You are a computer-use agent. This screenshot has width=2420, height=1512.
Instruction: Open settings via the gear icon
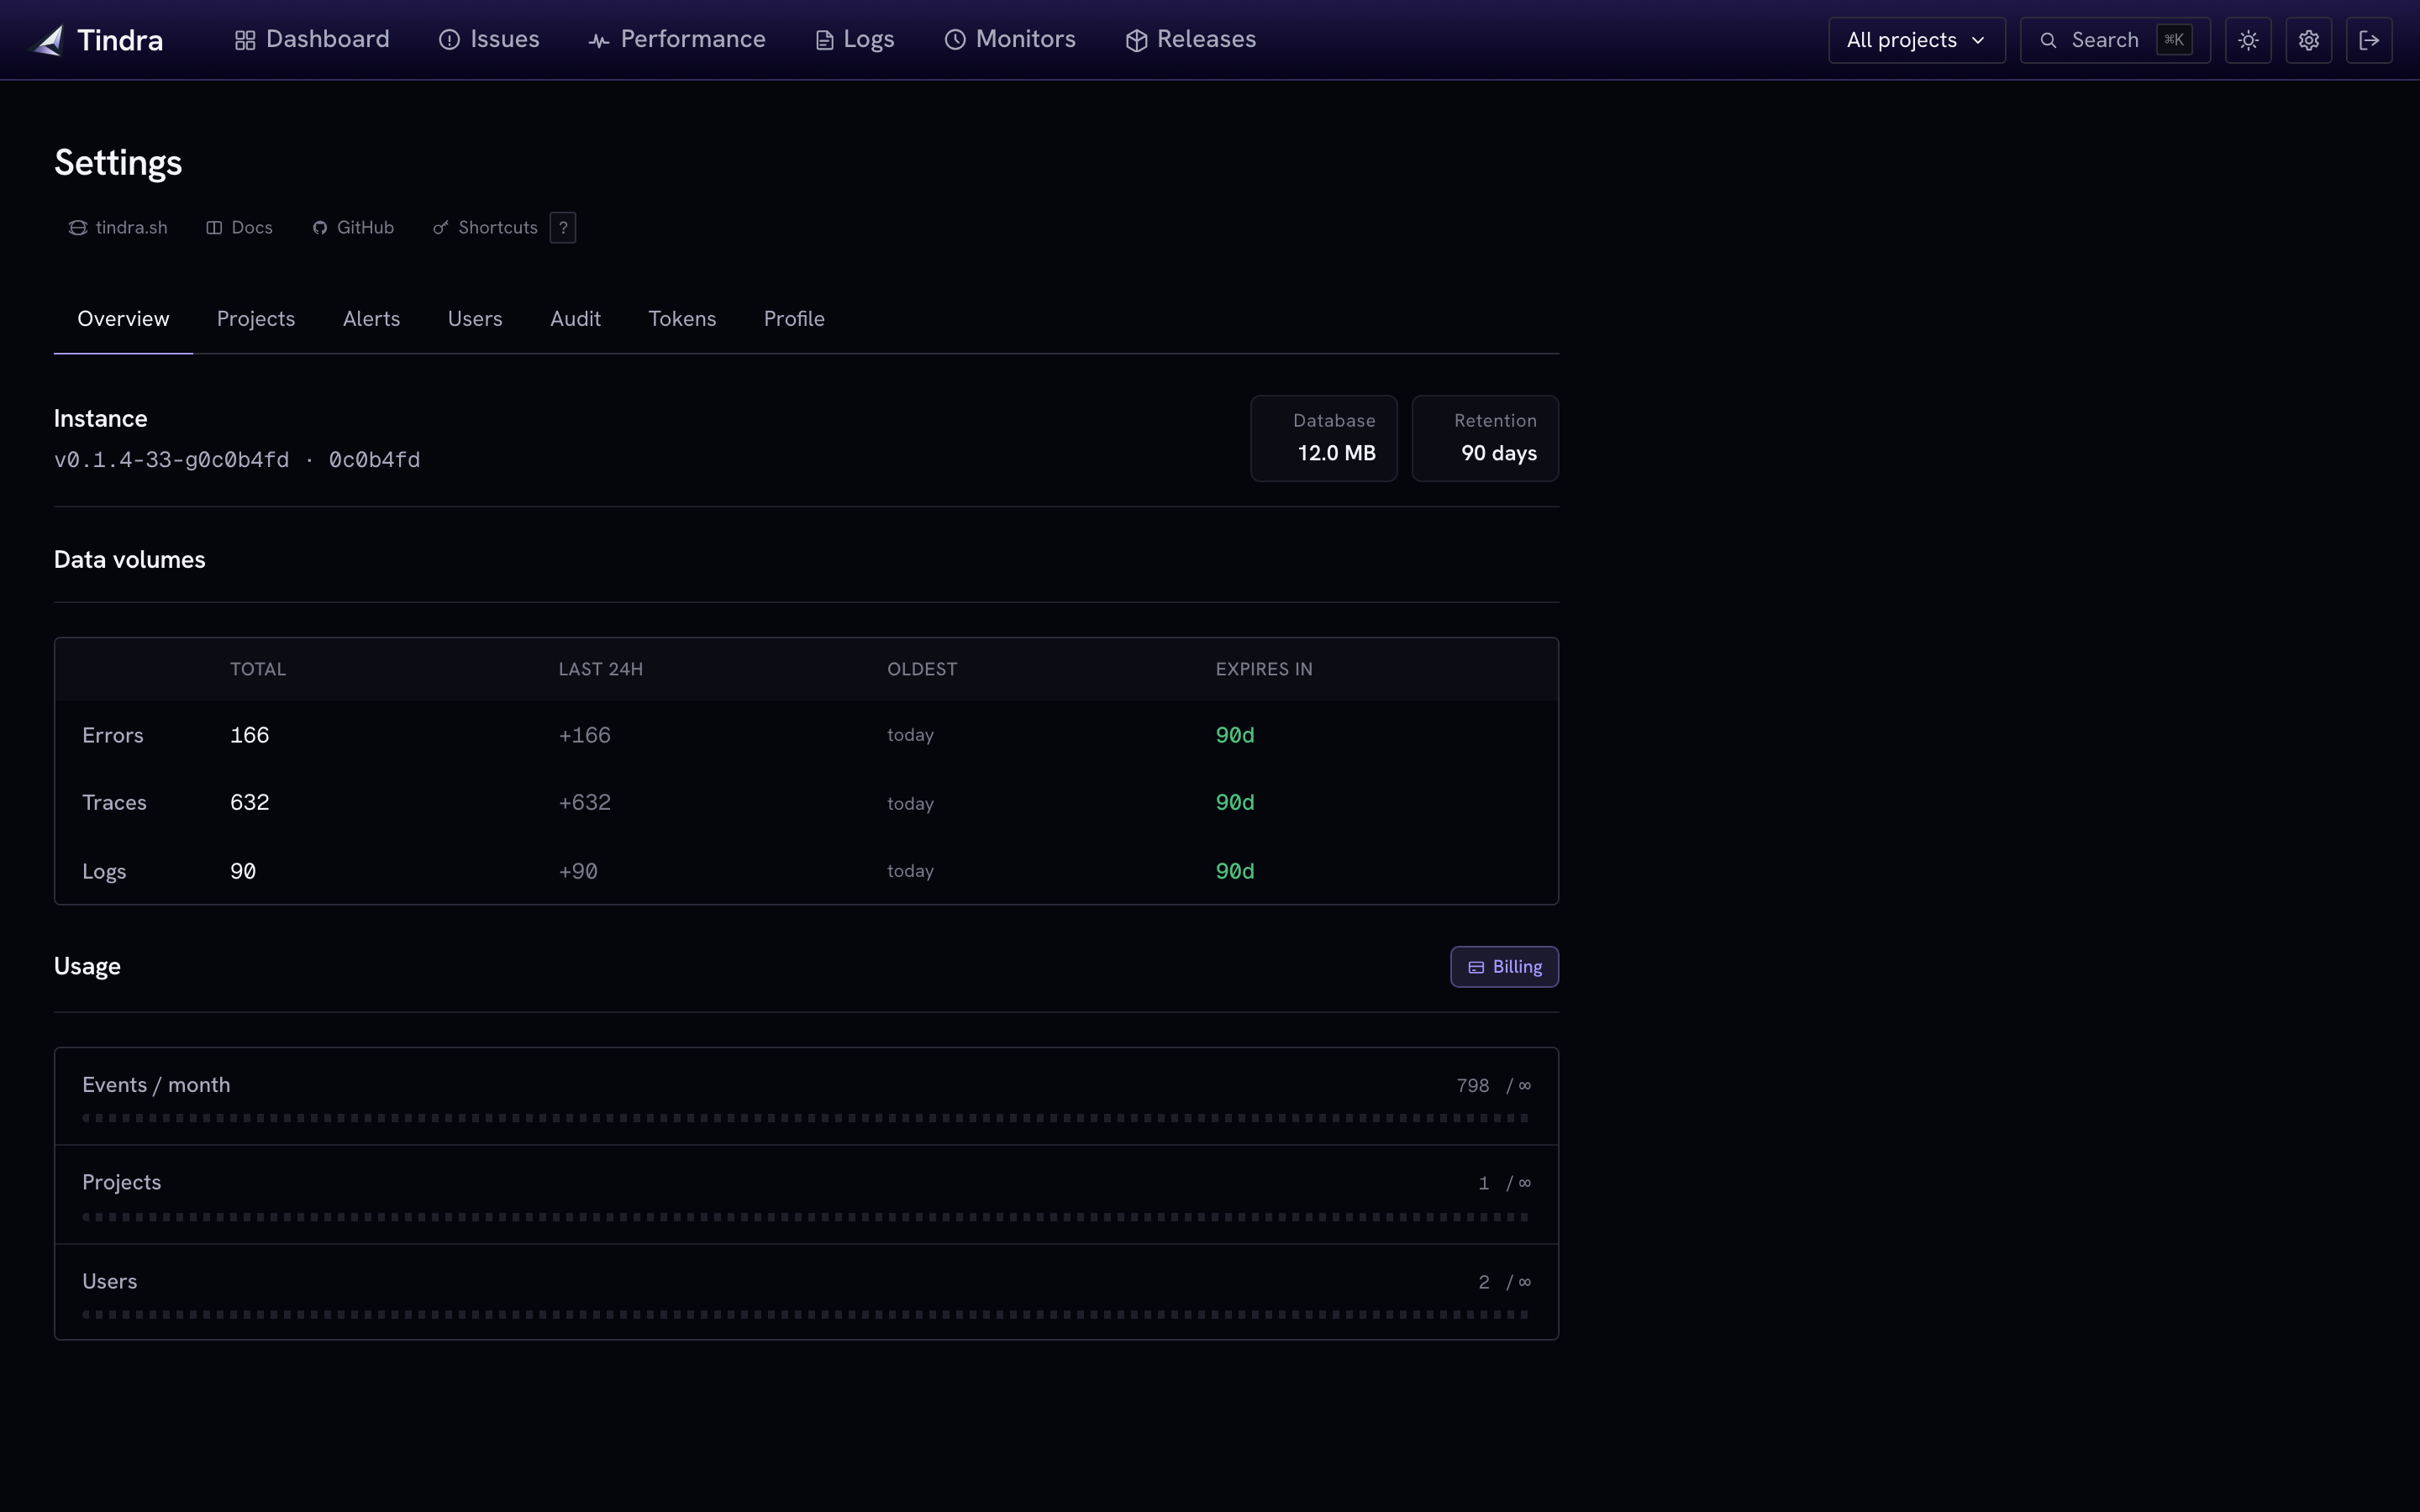tap(2308, 40)
